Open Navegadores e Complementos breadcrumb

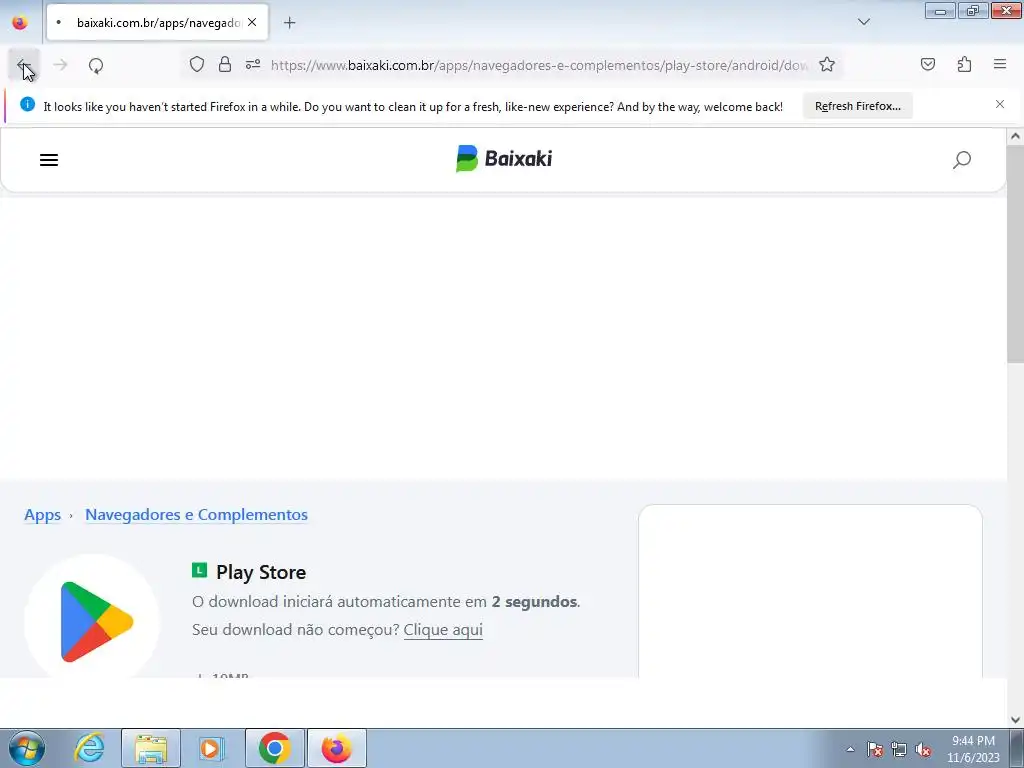coord(196,515)
